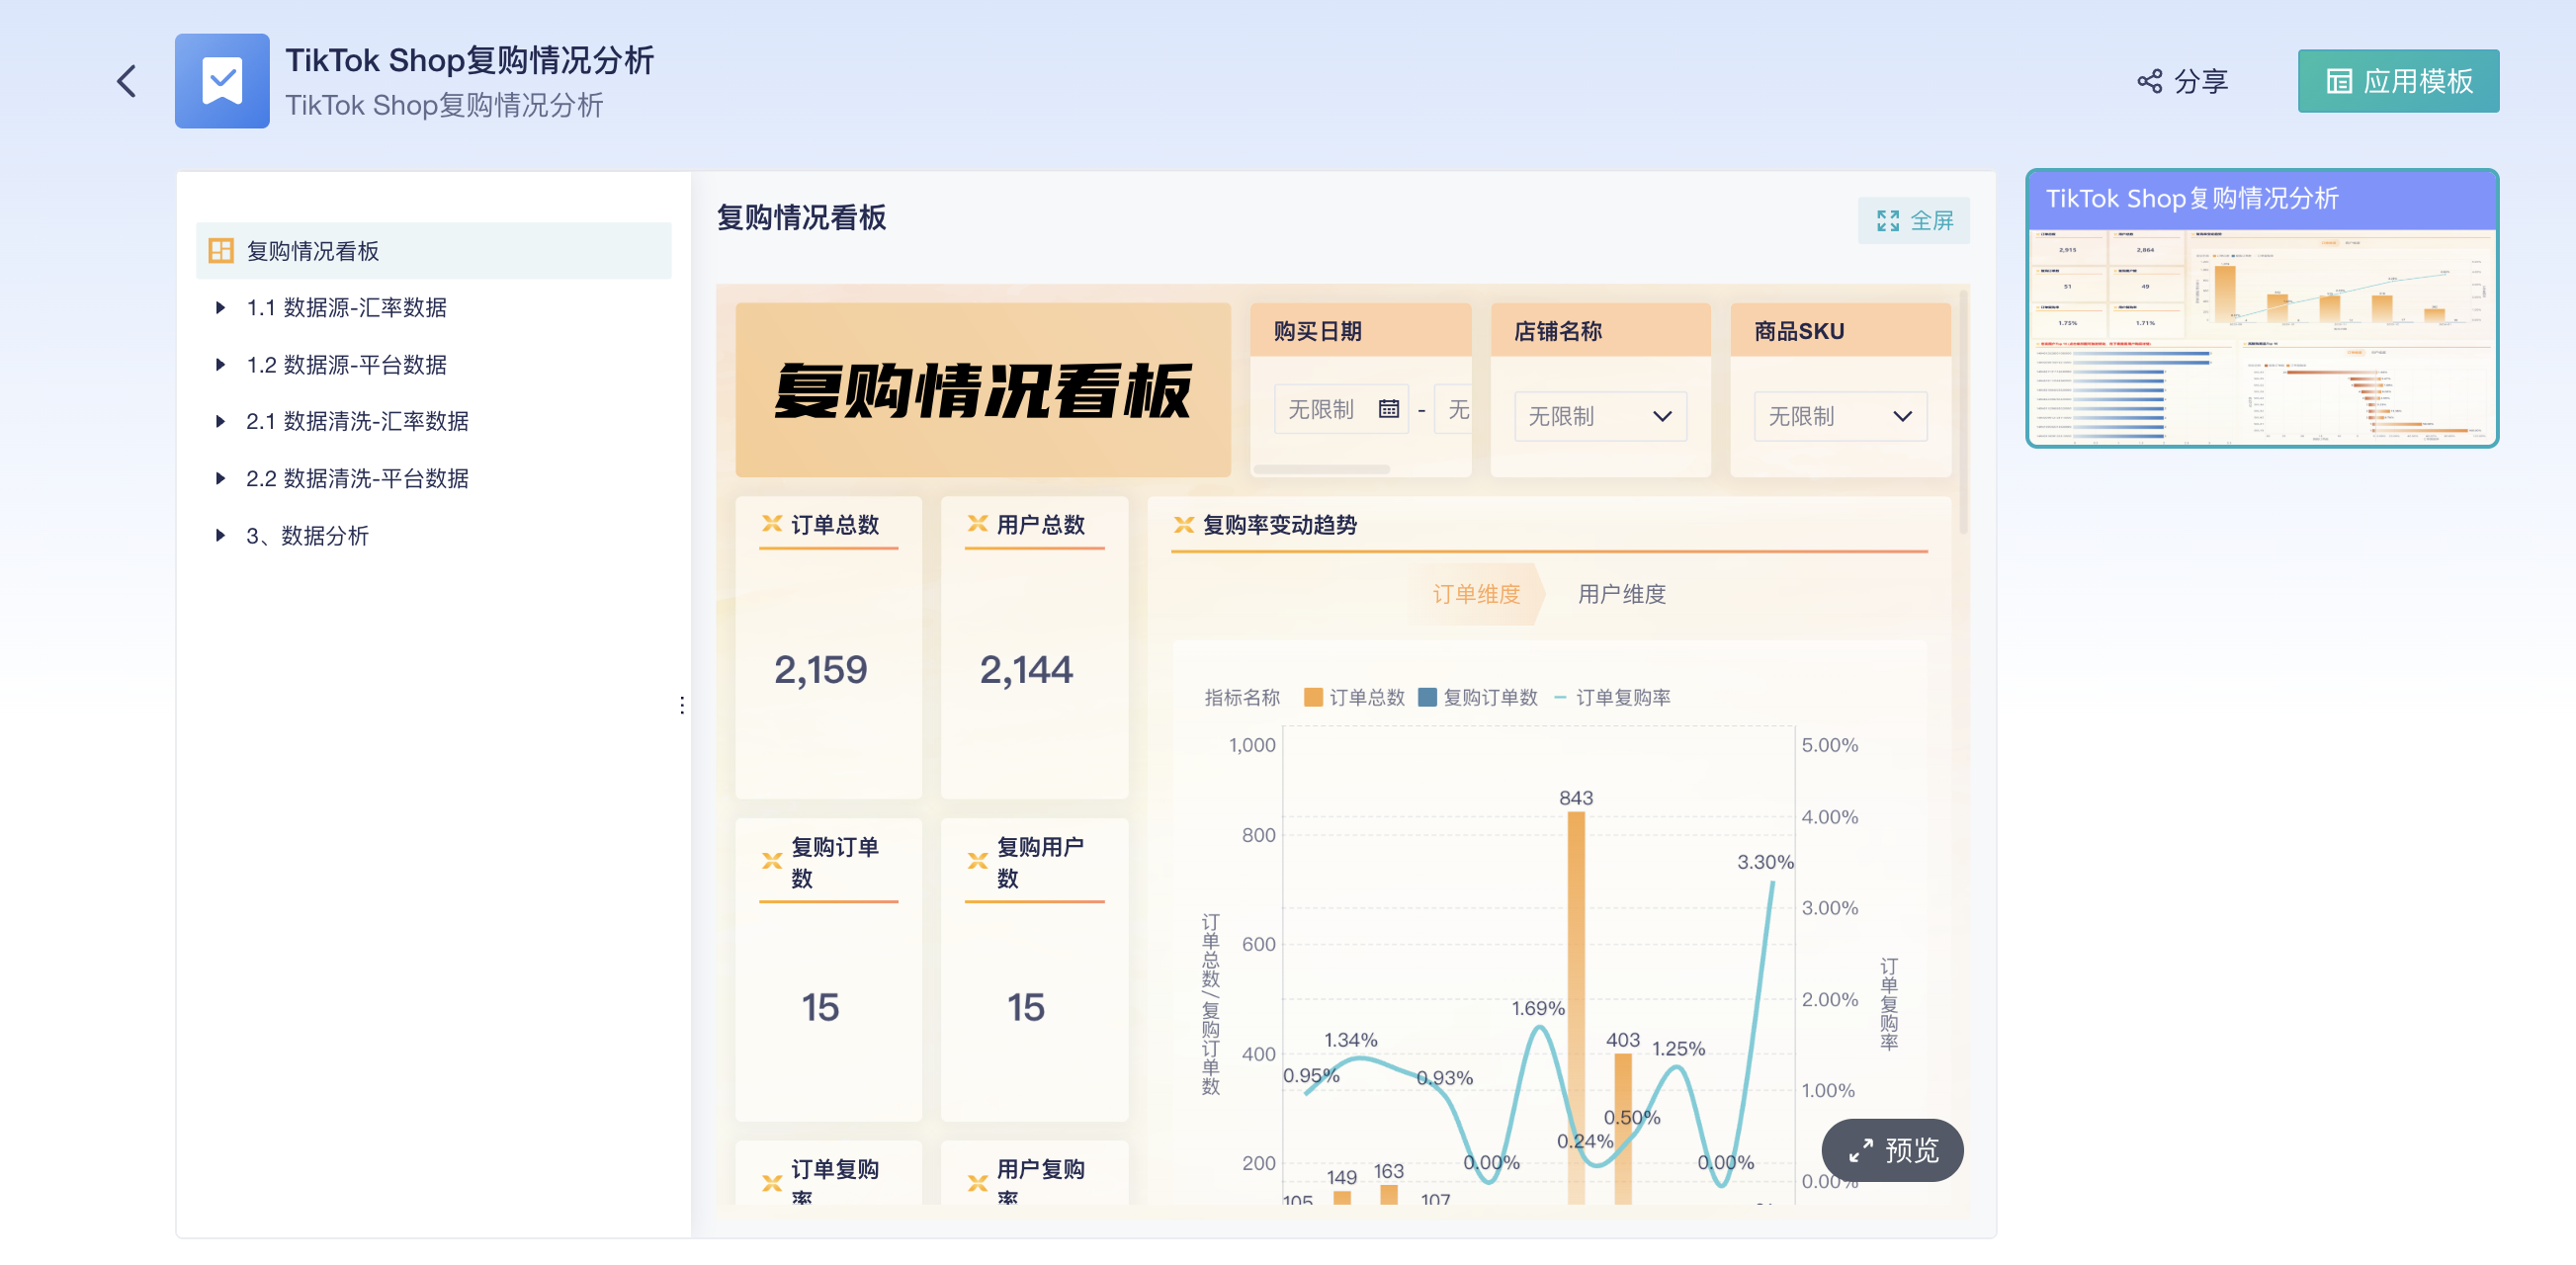Switch to the 用户维度 tab

click(1621, 594)
